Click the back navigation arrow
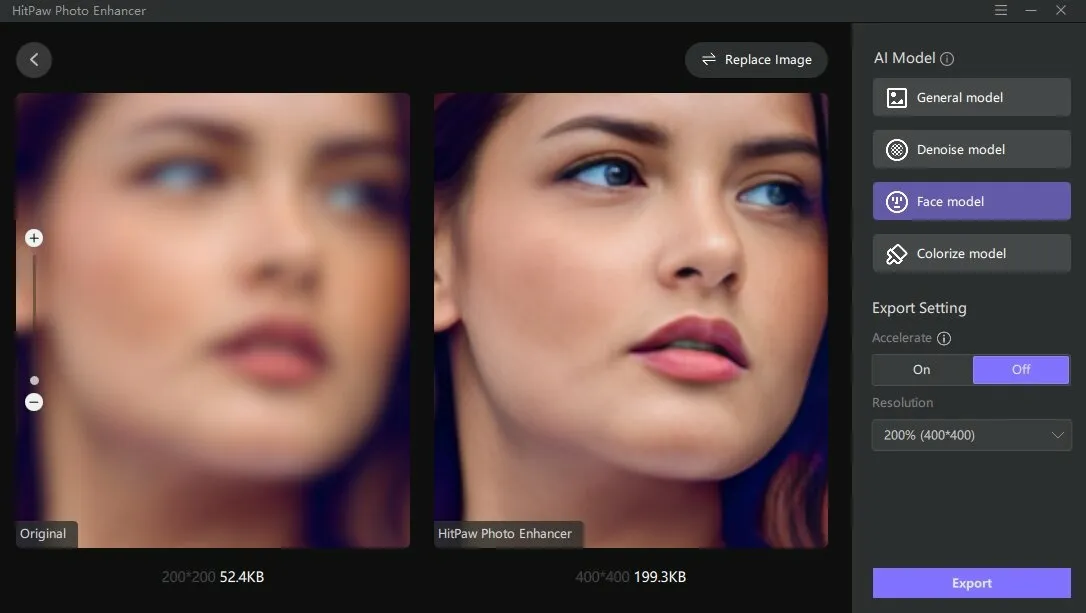 (x=34, y=59)
